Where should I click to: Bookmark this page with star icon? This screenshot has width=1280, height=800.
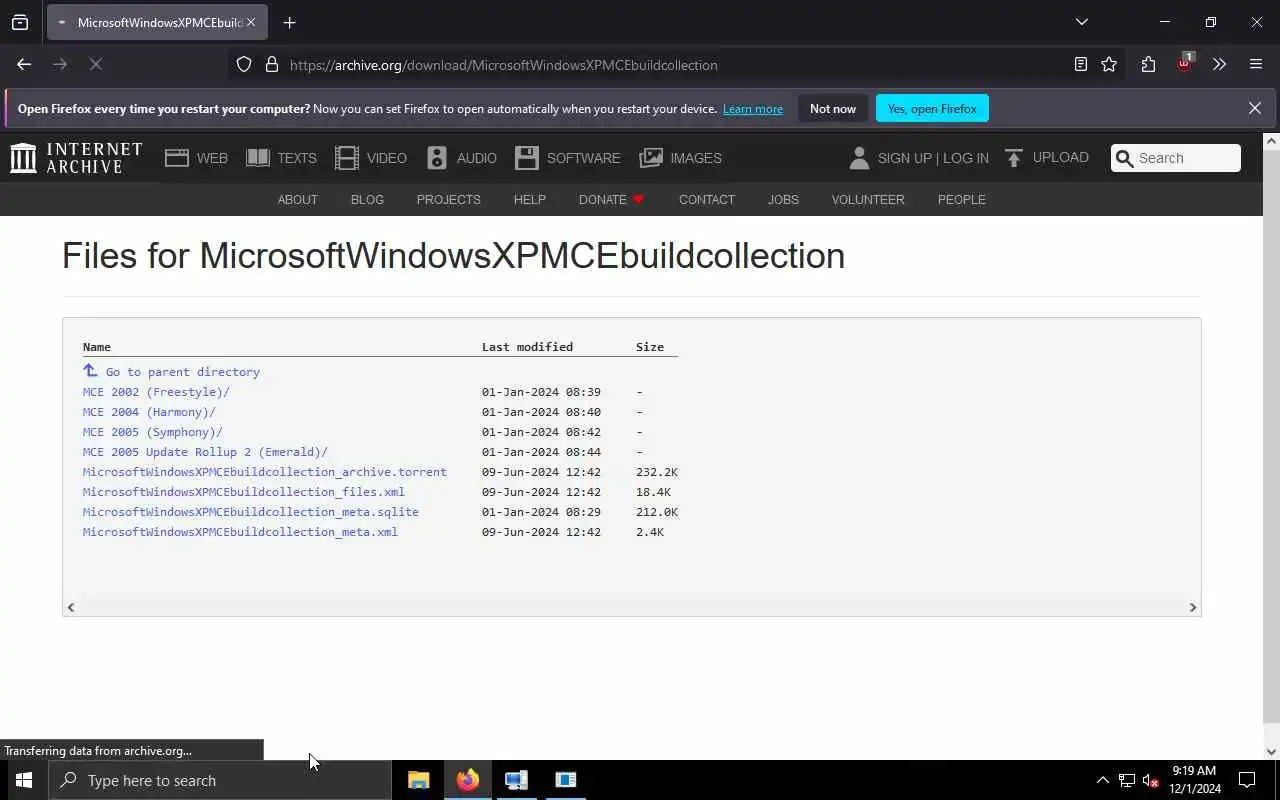click(1109, 64)
